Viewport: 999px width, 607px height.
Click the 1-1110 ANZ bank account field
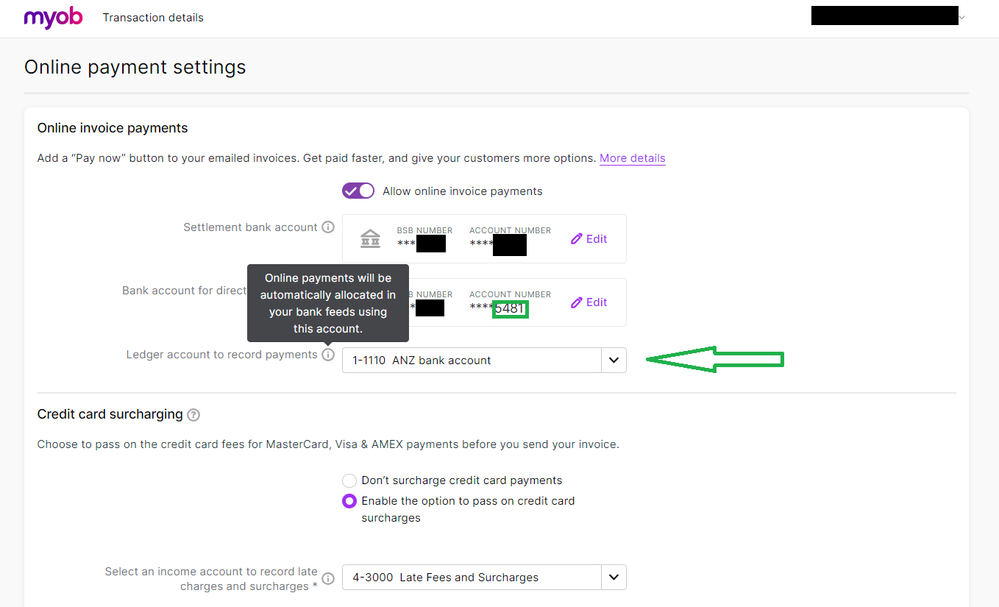click(x=470, y=360)
